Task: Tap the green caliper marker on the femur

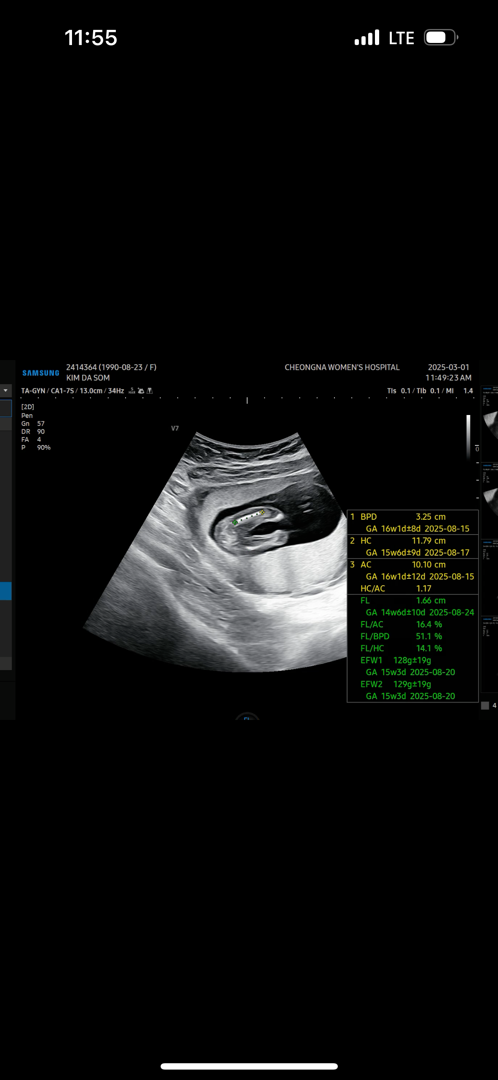Action: [x=235, y=523]
